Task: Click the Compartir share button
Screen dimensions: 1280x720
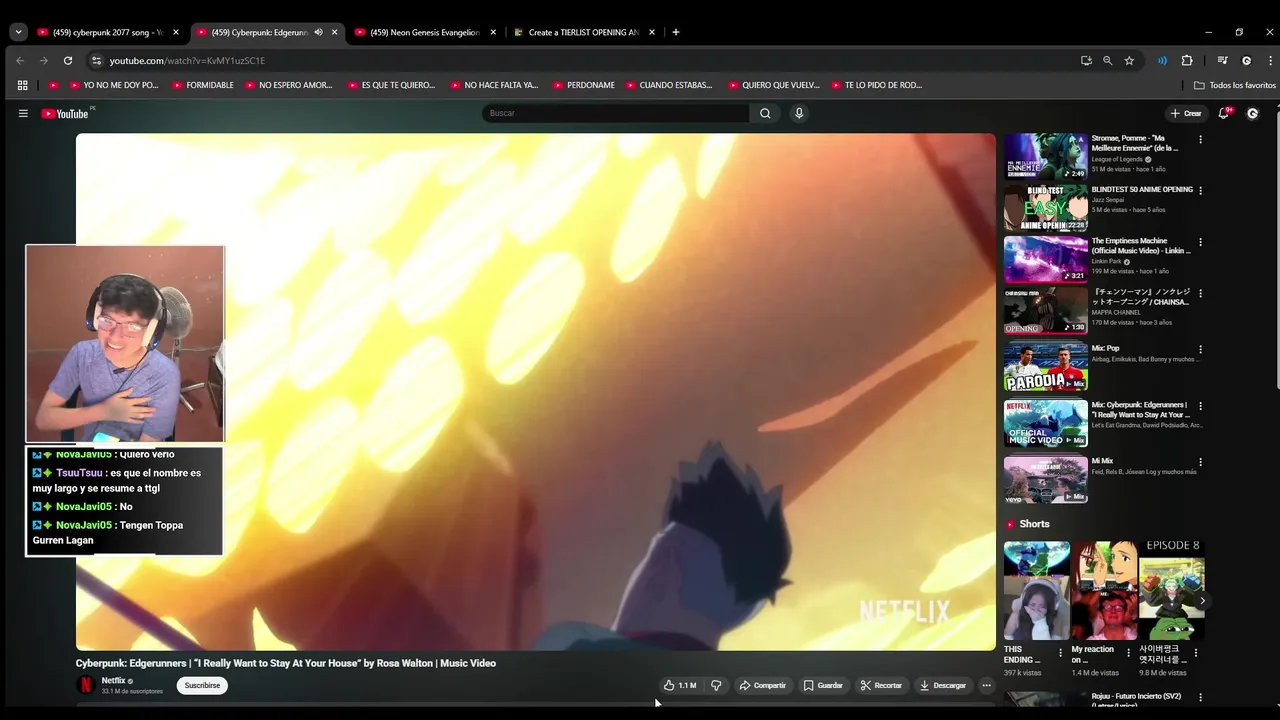Action: [x=763, y=685]
